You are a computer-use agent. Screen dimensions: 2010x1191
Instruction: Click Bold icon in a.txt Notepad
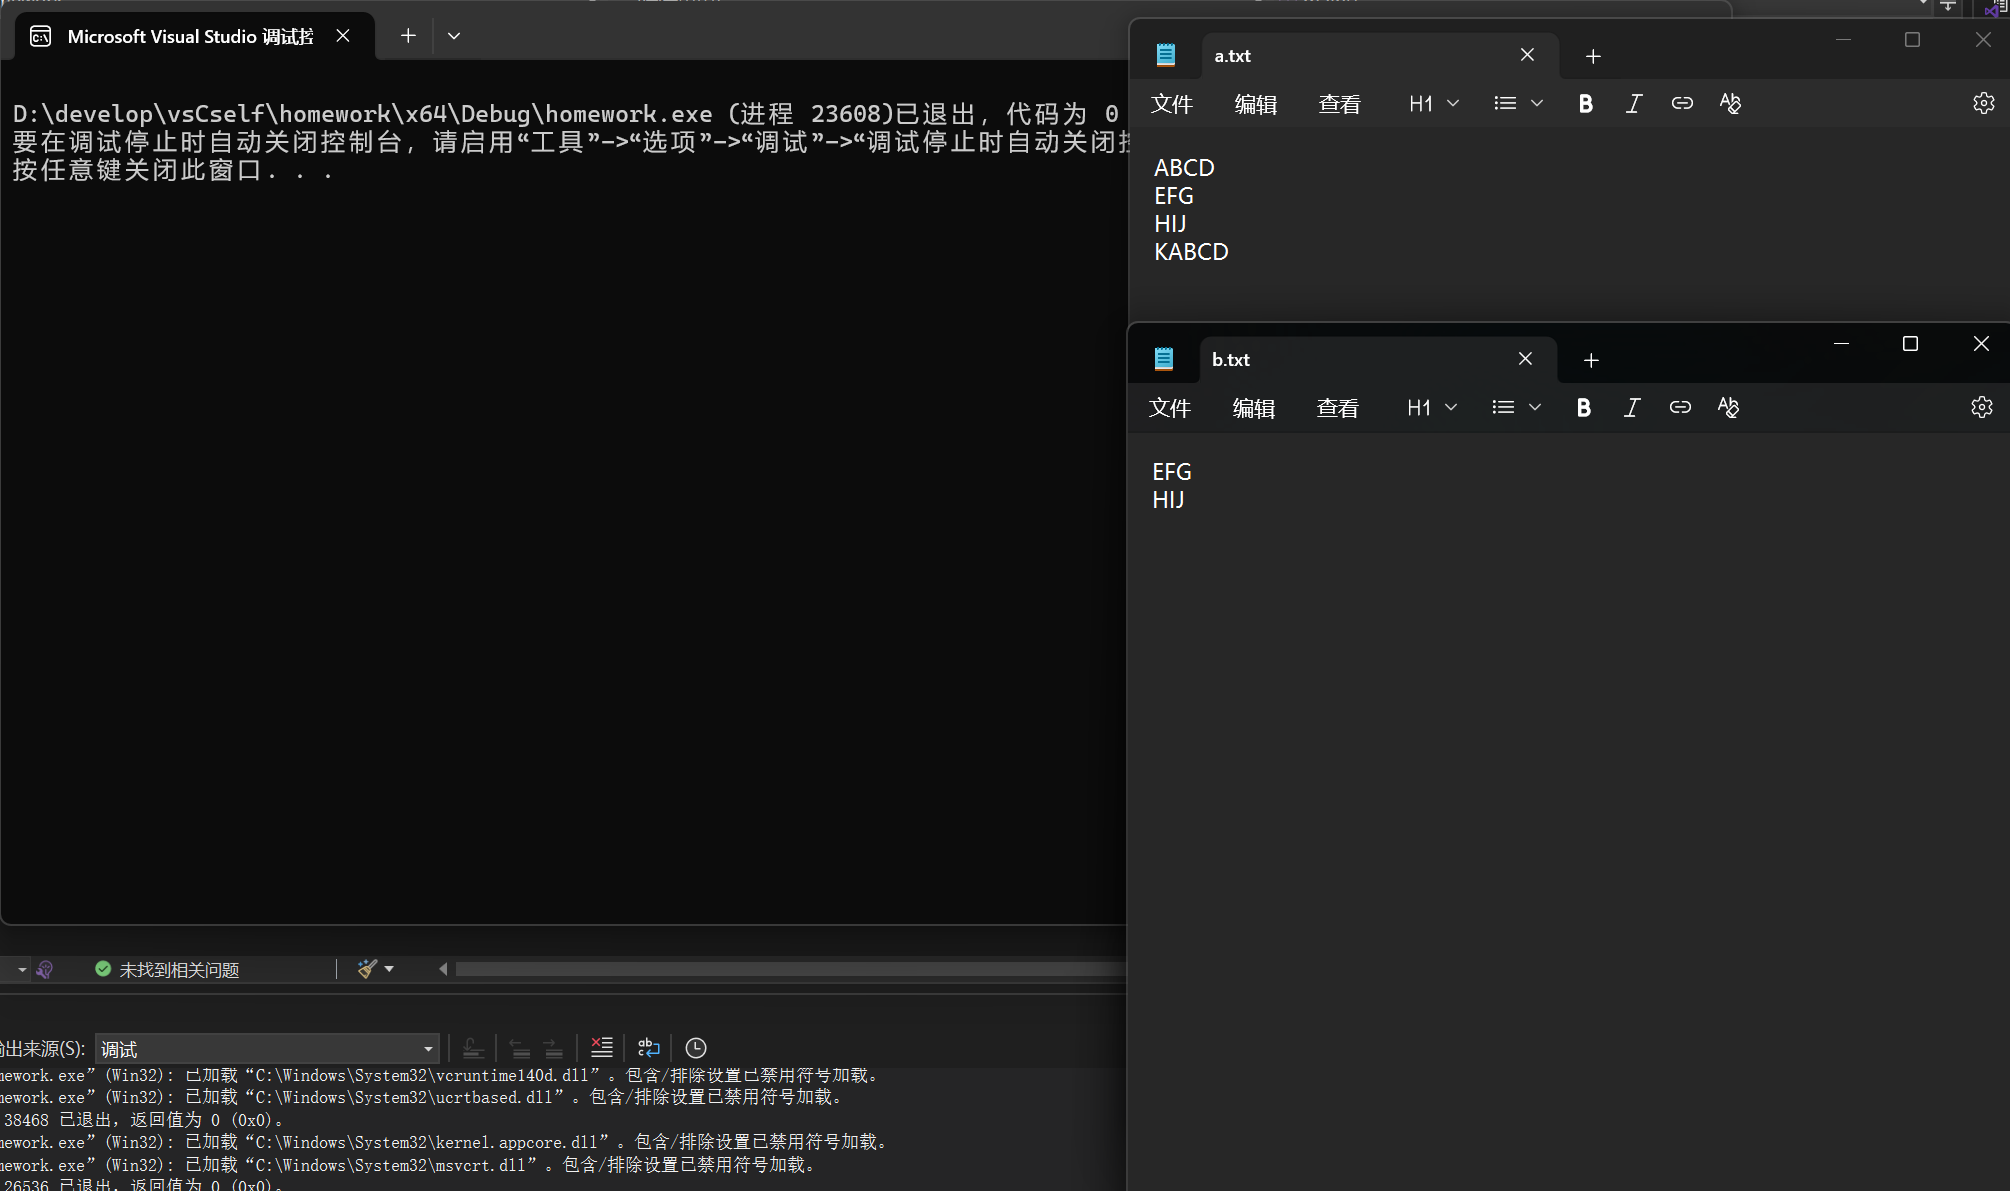point(1585,104)
